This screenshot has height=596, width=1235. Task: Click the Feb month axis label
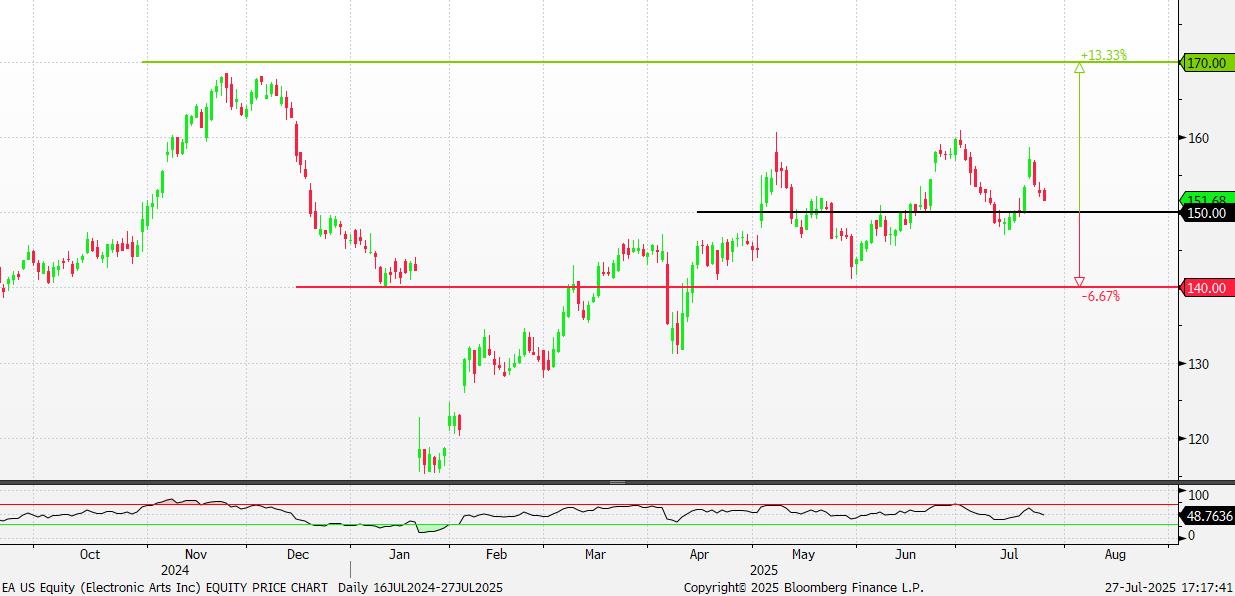click(496, 554)
